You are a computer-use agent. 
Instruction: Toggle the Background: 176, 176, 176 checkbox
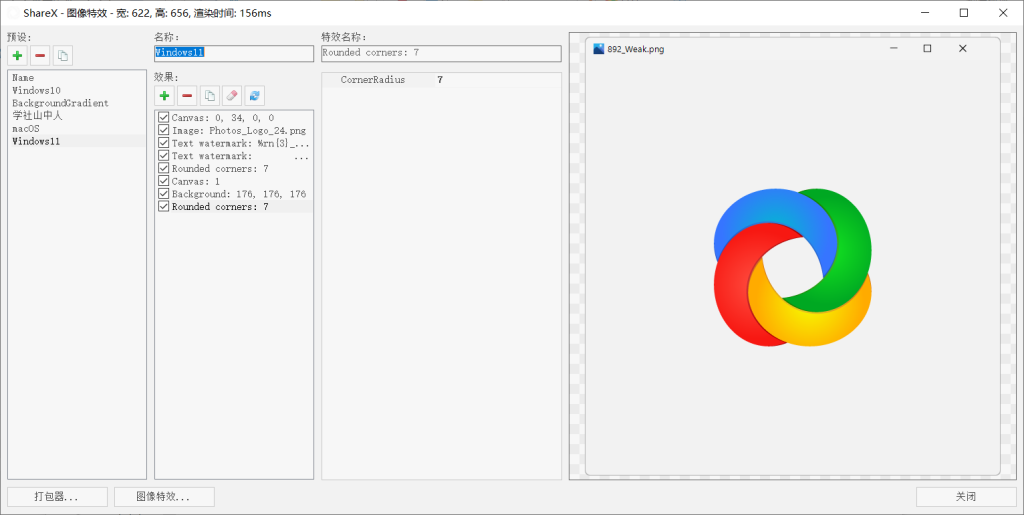click(x=164, y=194)
